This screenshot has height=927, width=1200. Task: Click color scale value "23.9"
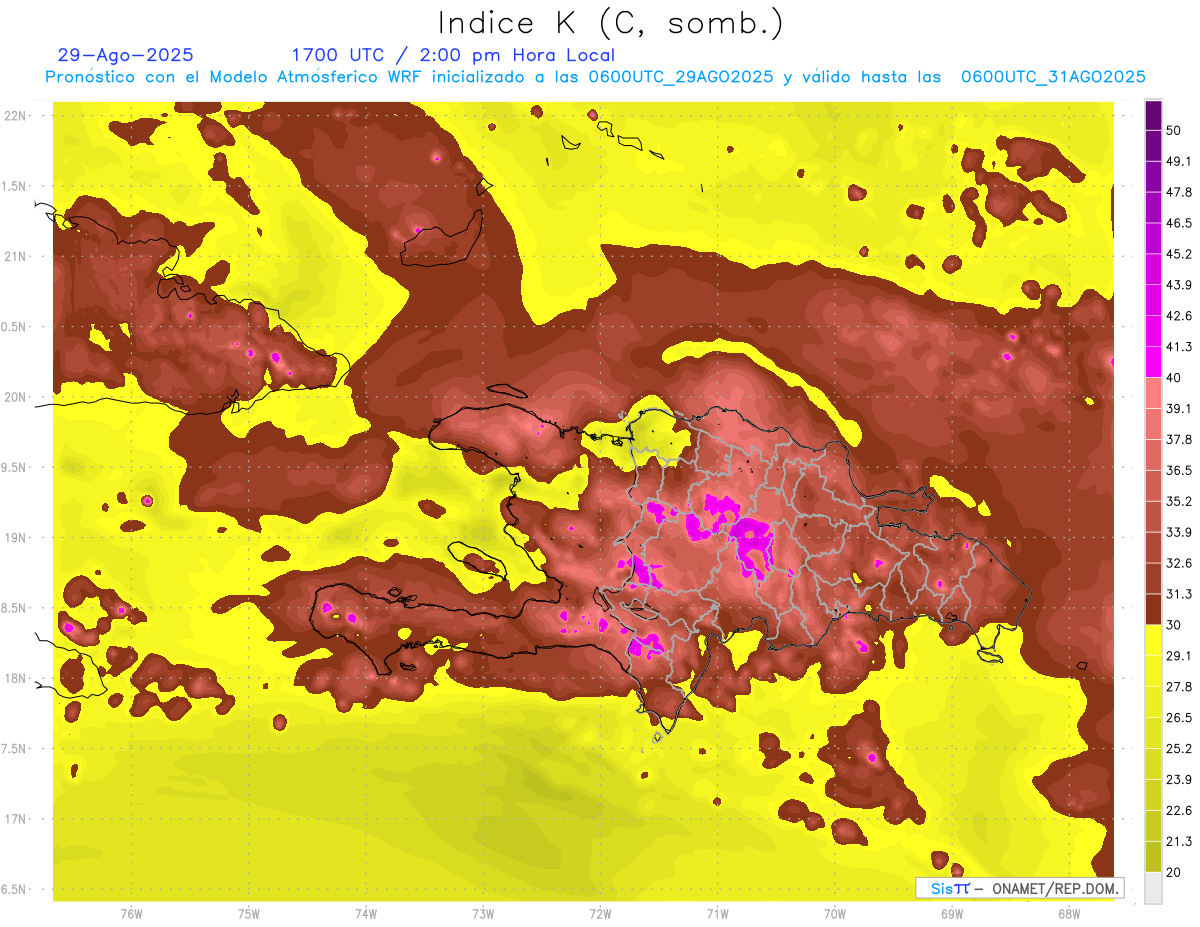(x=1178, y=780)
